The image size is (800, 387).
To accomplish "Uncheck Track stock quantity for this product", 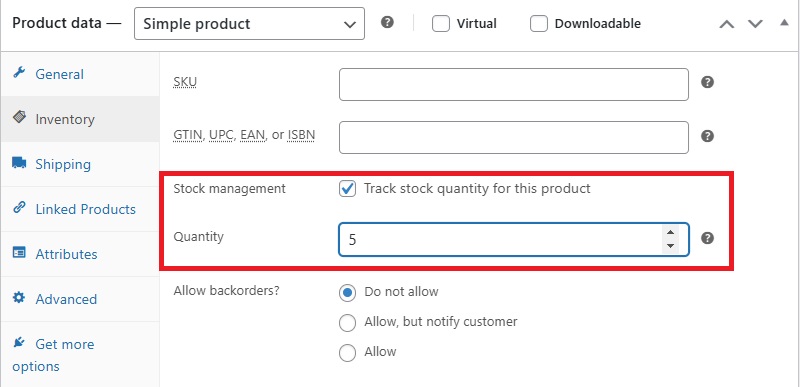I will tap(347, 189).
